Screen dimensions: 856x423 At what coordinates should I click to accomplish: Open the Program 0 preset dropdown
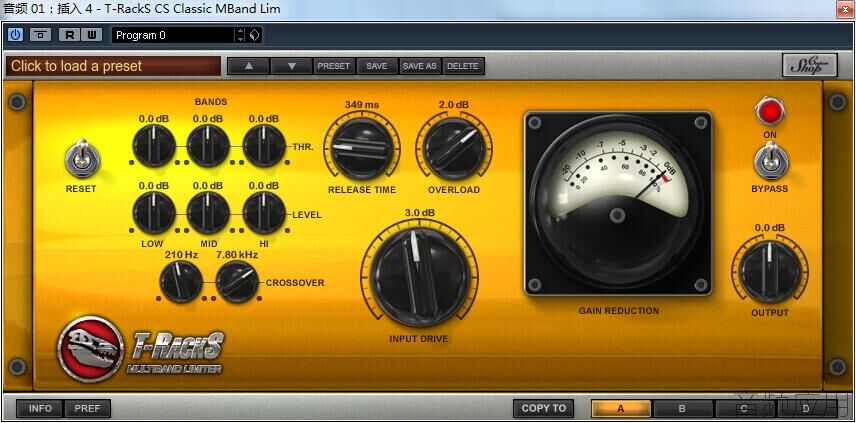pyautogui.click(x=174, y=35)
